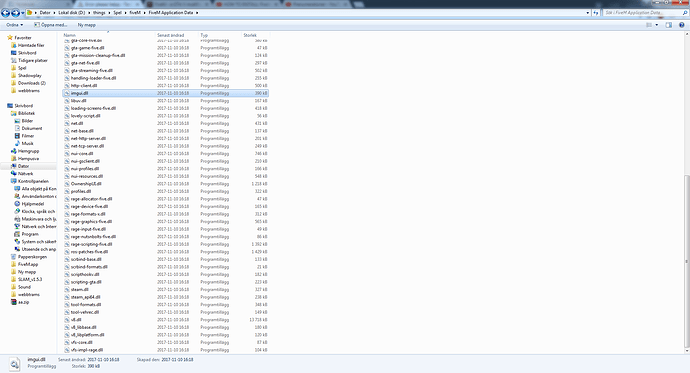Click the Lokal disk (D:) breadcrumb
690x373 pixels.
pos(71,13)
